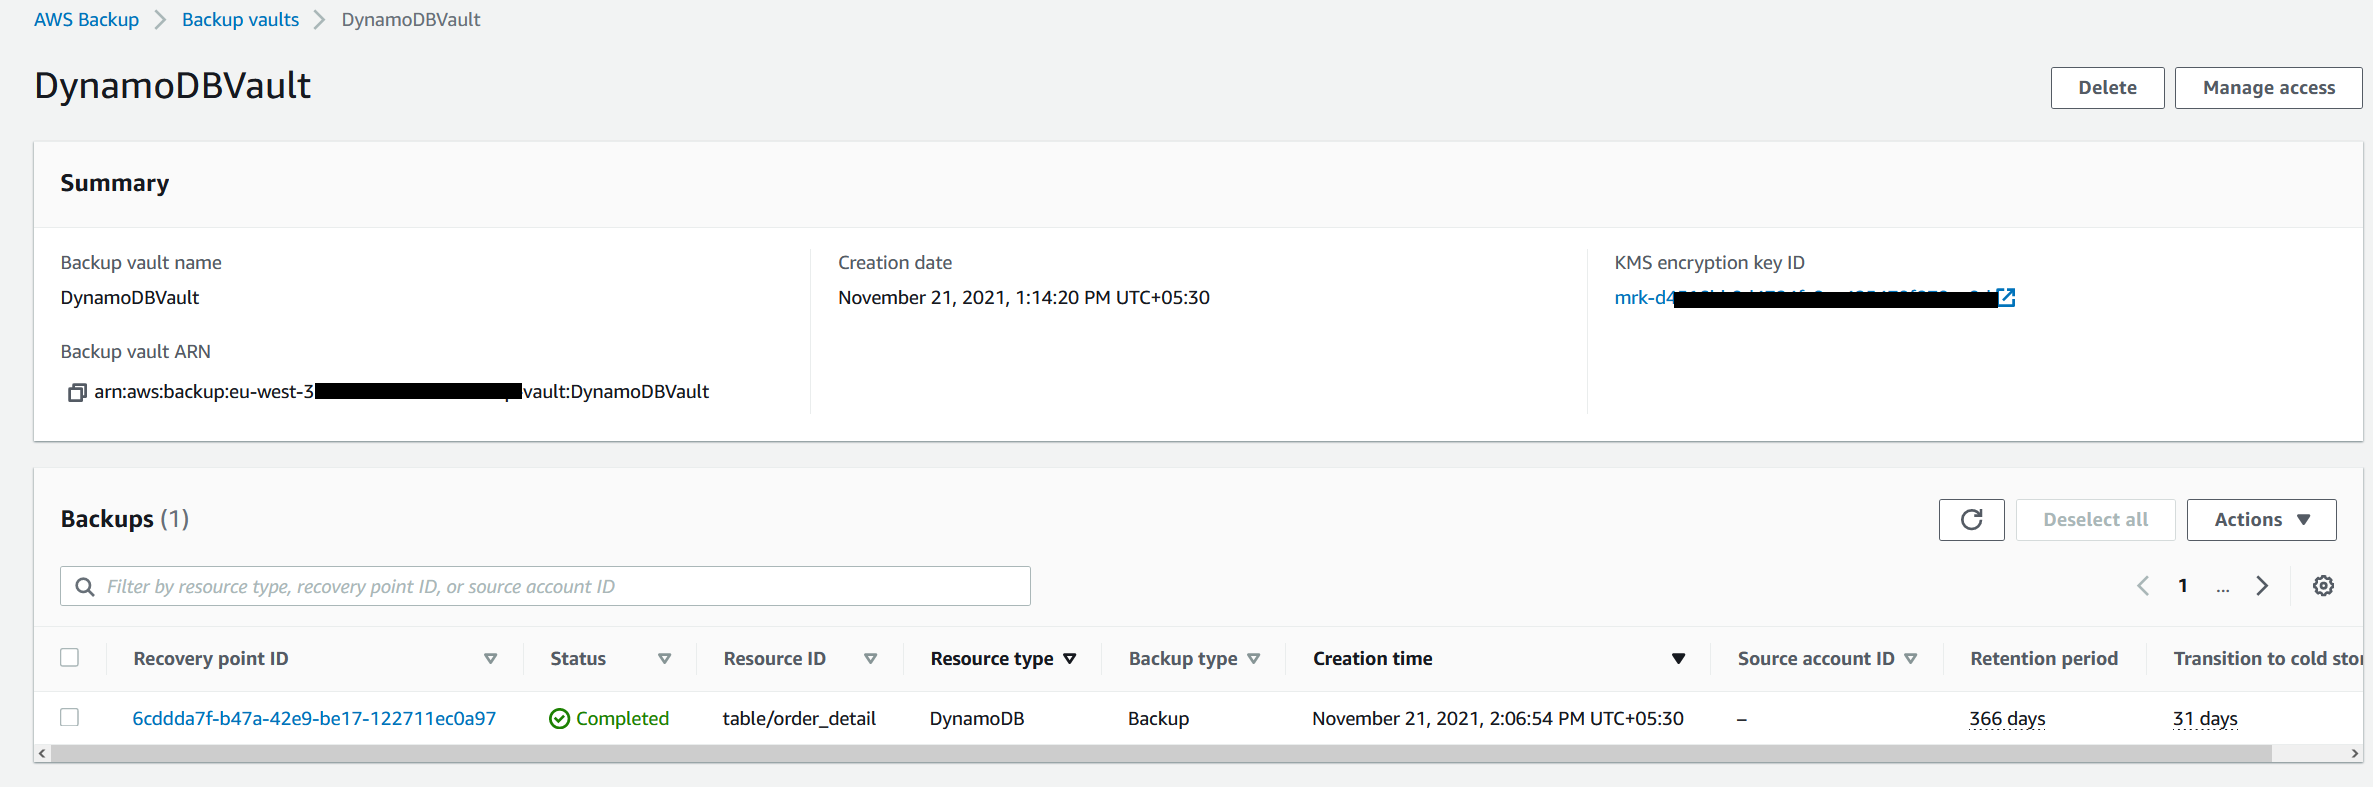The height and width of the screenshot is (787, 2373).
Task: Go to previous page of backups
Action: [x=2142, y=586]
